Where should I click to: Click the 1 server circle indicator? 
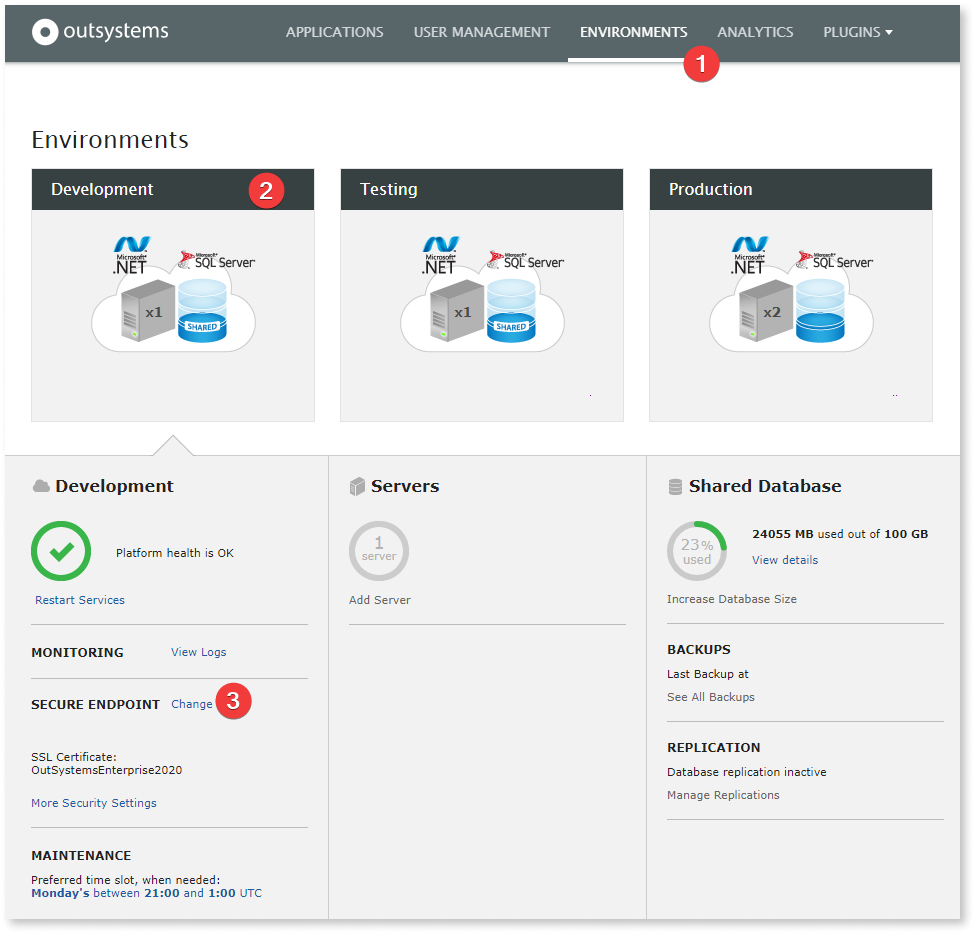point(379,551)
